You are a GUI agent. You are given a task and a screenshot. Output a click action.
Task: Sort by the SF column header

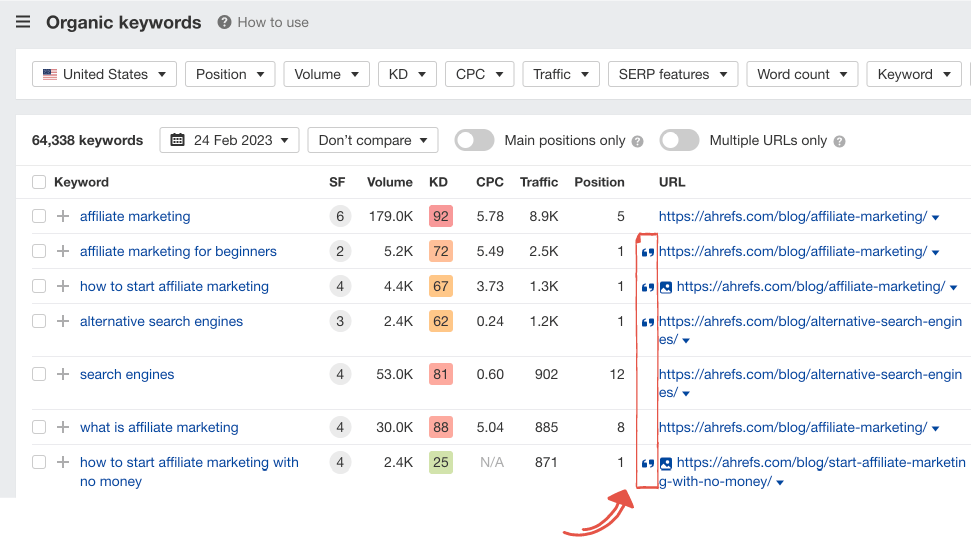[x=337, y=182]
